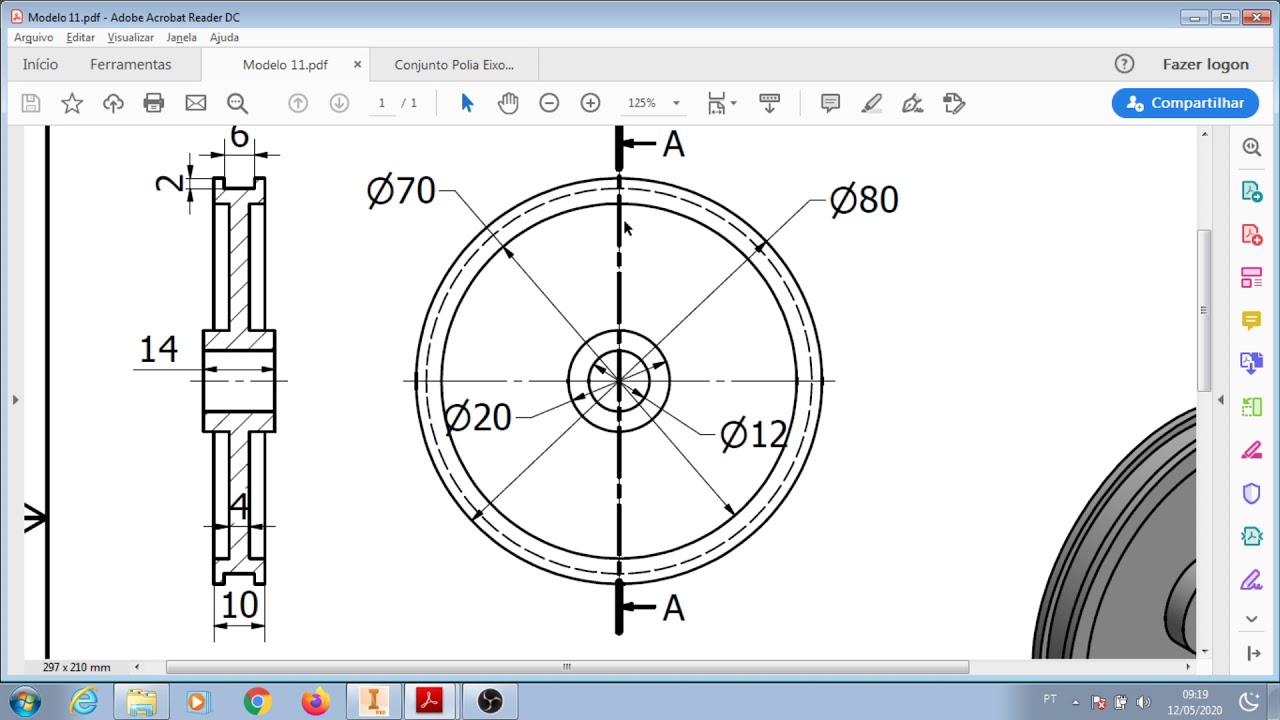The width and height of the screenshot is (1280, 720).
Task: Open Edit PDF layout tool in right pane
Action: [1251, 277]
